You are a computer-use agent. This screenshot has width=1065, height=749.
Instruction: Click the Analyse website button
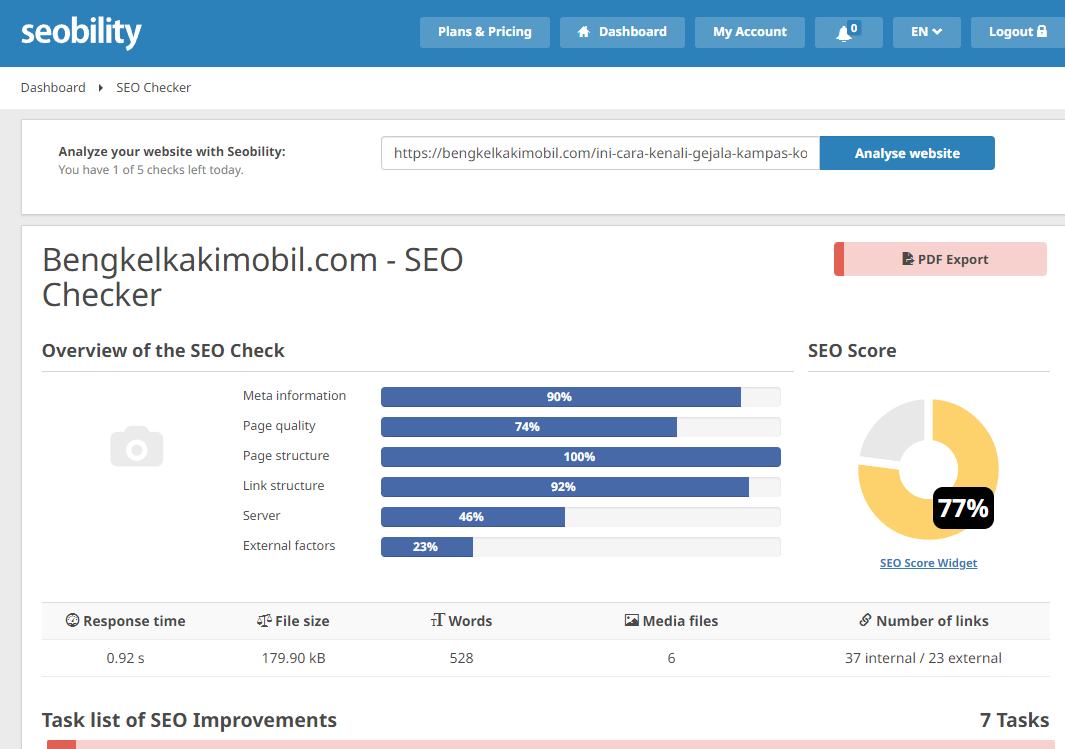907,153
